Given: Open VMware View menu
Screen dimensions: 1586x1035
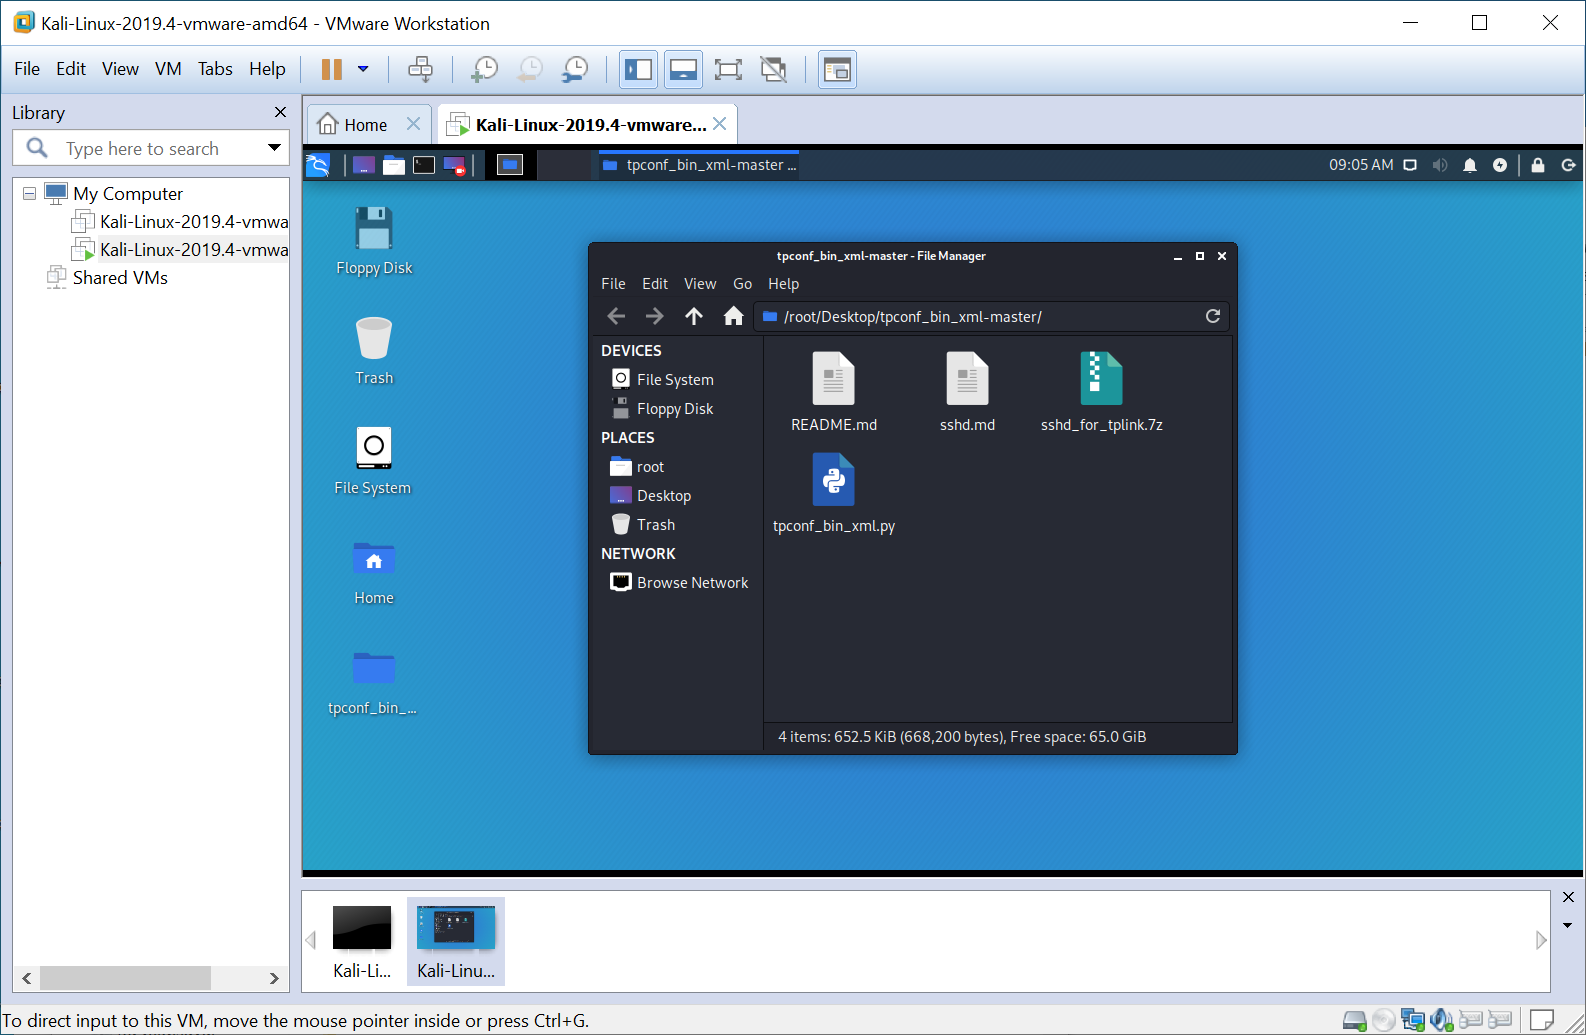Looking at the screenshot, I should pyautogui.click(x=120, y=69).
